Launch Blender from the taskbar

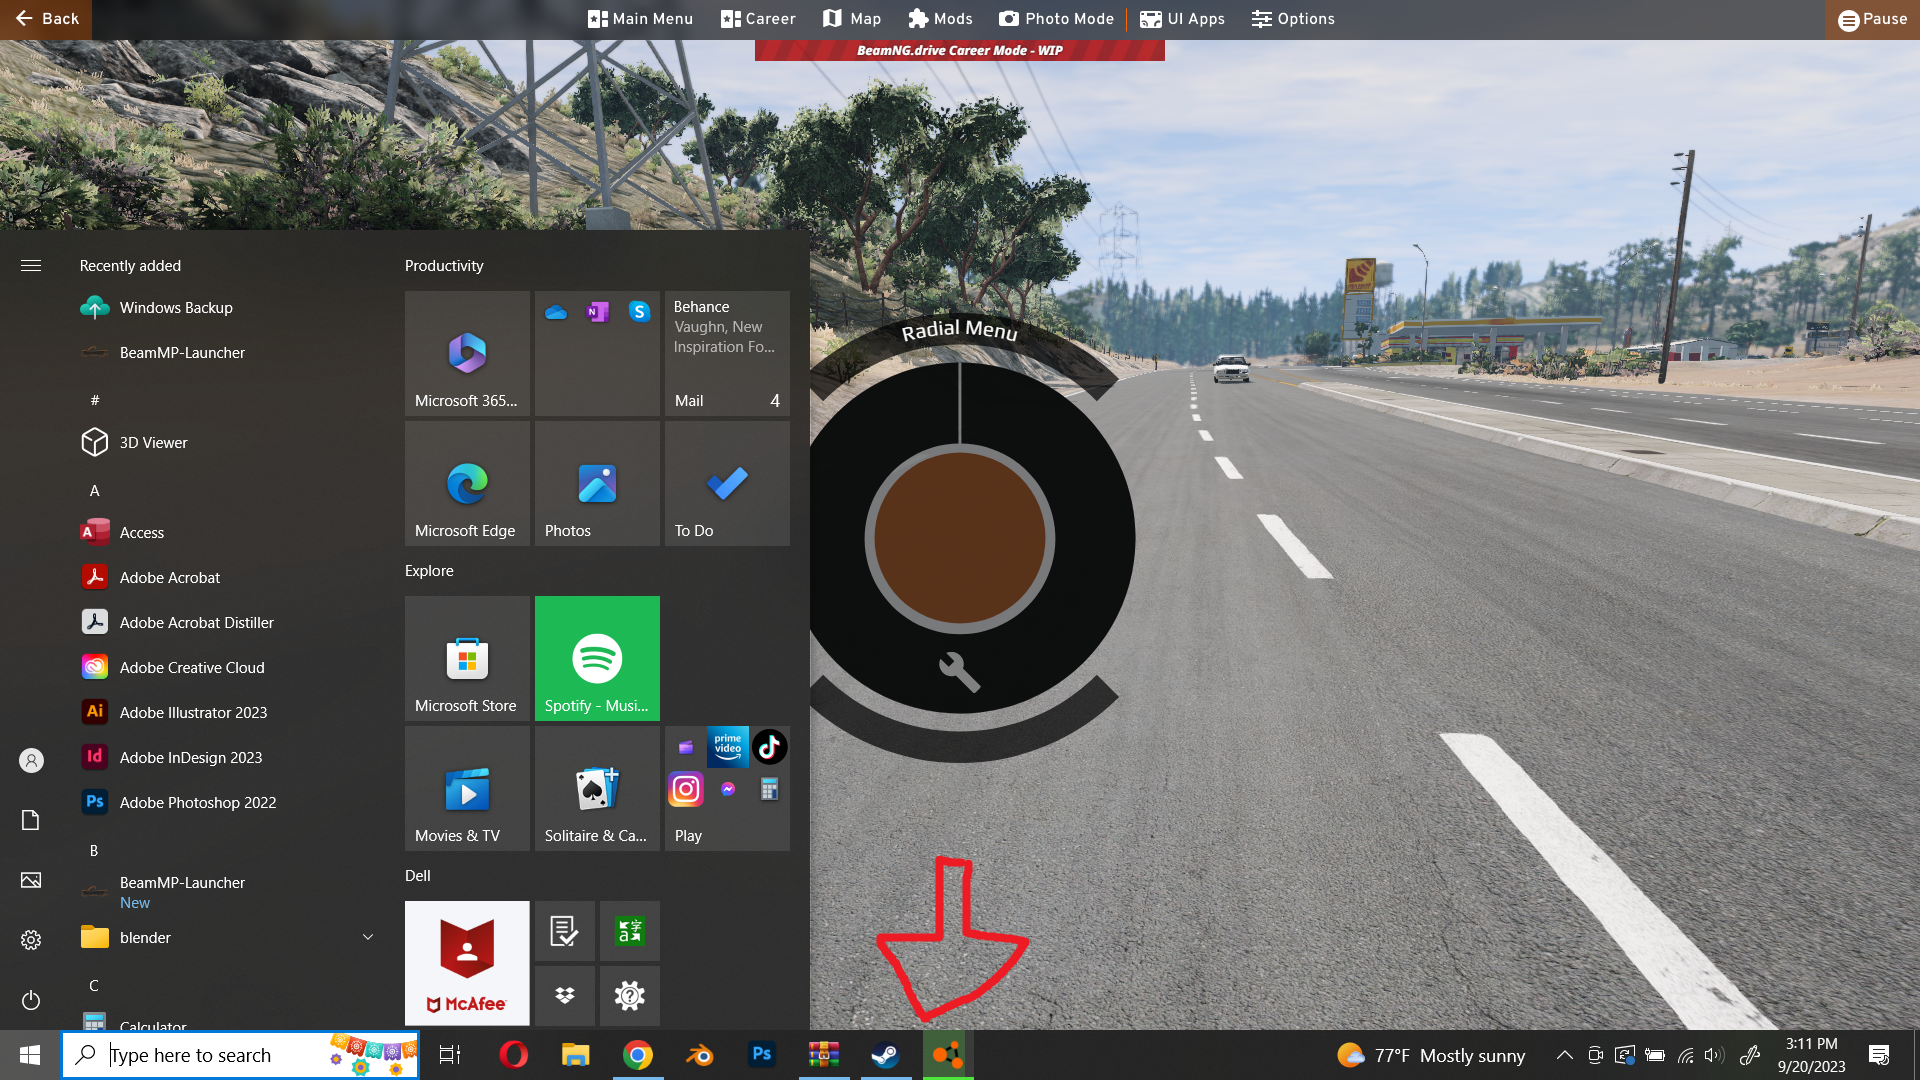pos(699,1054)
